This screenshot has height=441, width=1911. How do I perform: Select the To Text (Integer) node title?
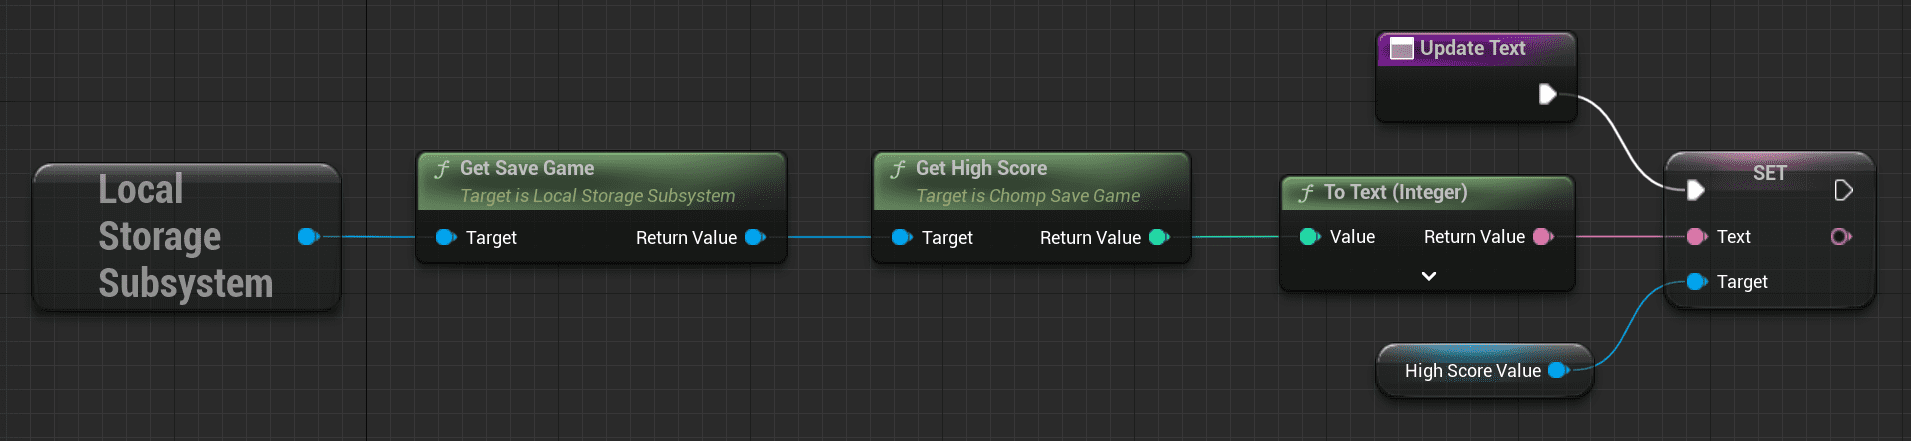click(1395, 192)
